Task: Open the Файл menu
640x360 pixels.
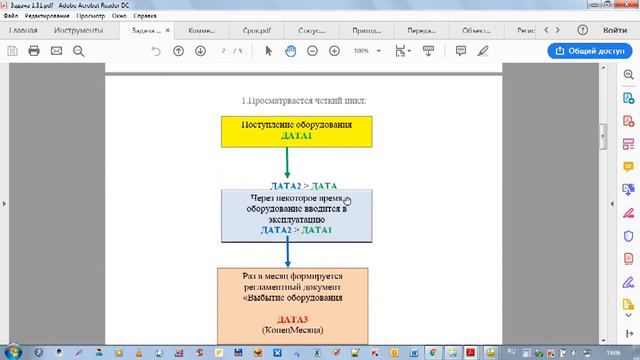Action: coord(11,16)
